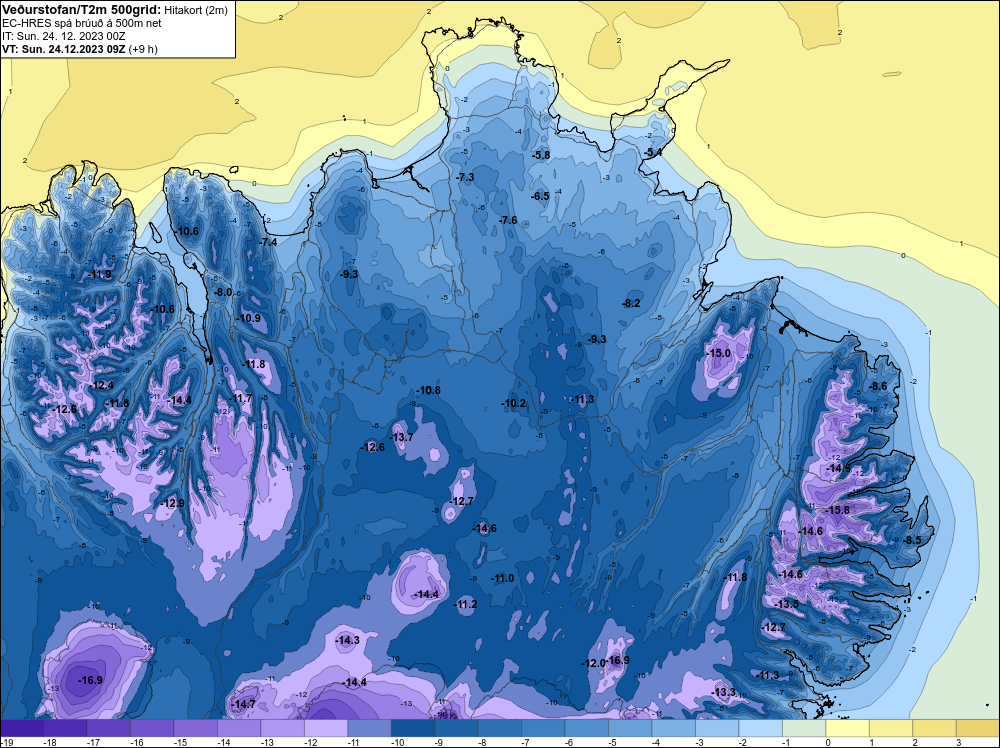The height and width of the screenshot is (748, 1000).
Task: Click the -8.0 temperature reading
Action: [223, 292]
